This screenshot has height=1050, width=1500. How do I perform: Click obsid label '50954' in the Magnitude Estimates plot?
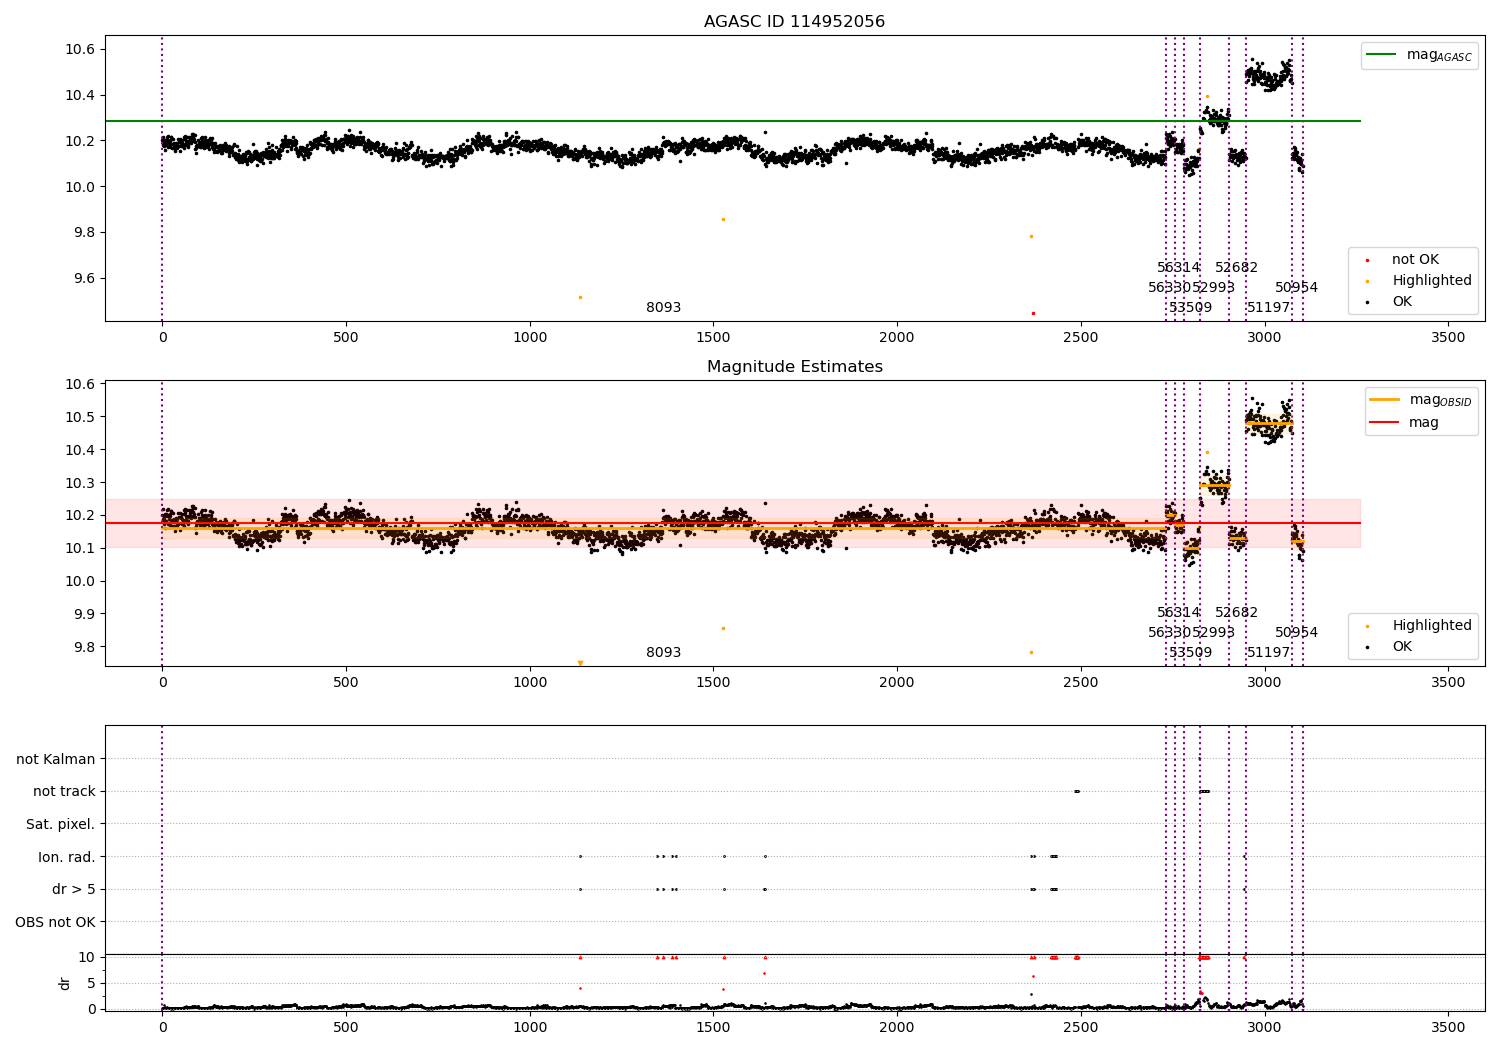tap(1296, 633)
